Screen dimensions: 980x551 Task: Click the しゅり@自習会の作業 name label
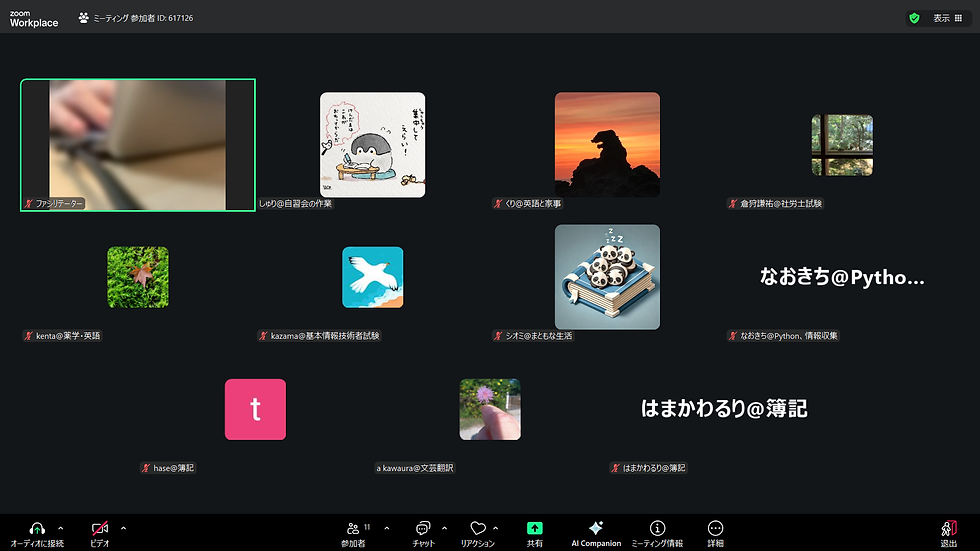pos(295,204)
